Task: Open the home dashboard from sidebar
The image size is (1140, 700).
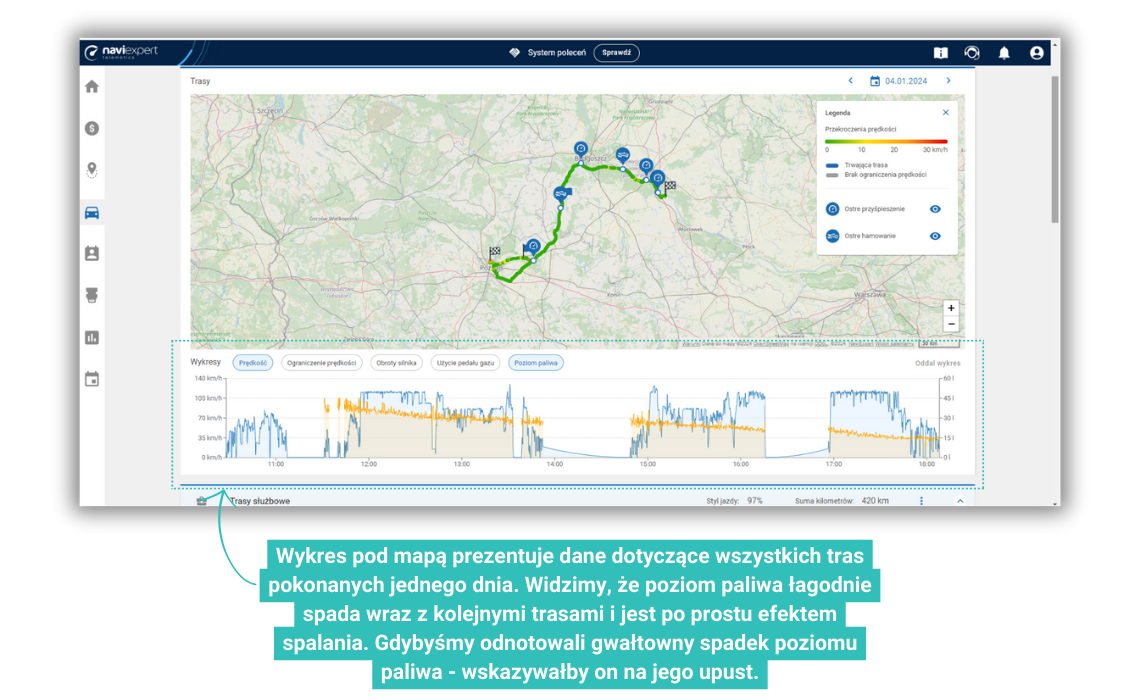Action: click(x=92, y=86)
